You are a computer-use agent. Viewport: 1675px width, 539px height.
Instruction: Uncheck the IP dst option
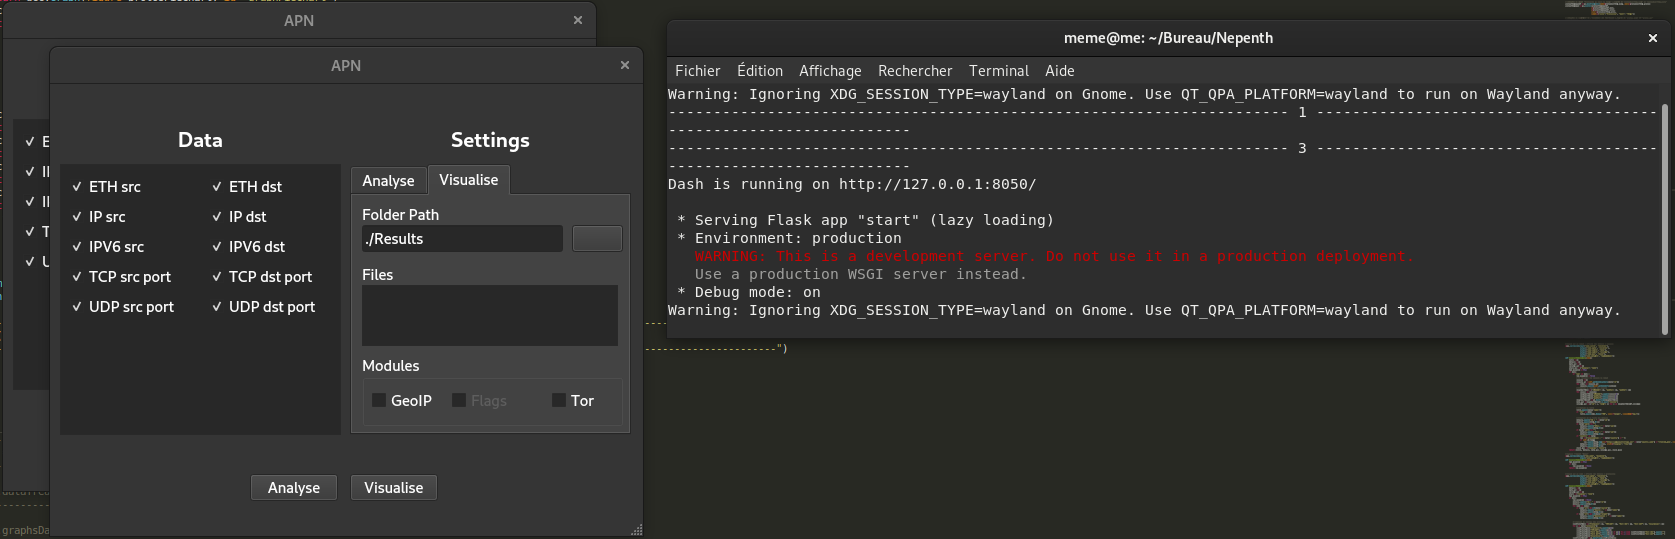click(x=238, y=217)
